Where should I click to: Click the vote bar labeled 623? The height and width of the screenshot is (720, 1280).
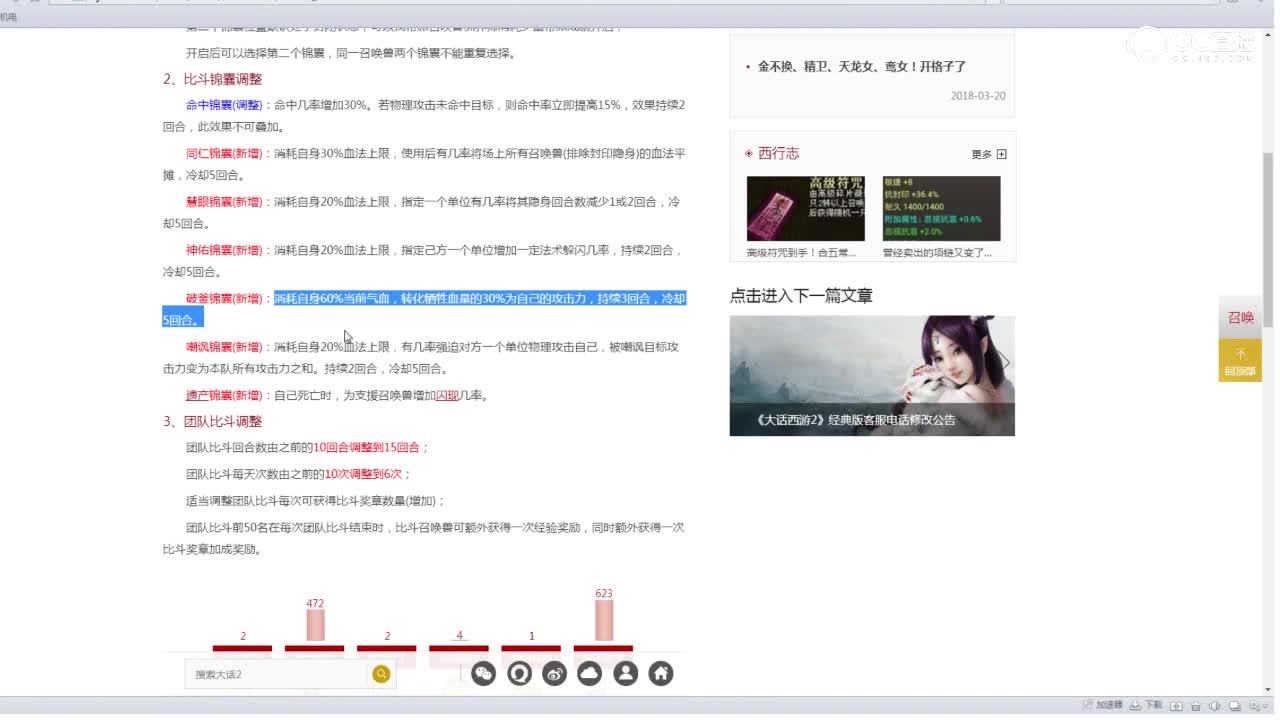tap(603, 620)
